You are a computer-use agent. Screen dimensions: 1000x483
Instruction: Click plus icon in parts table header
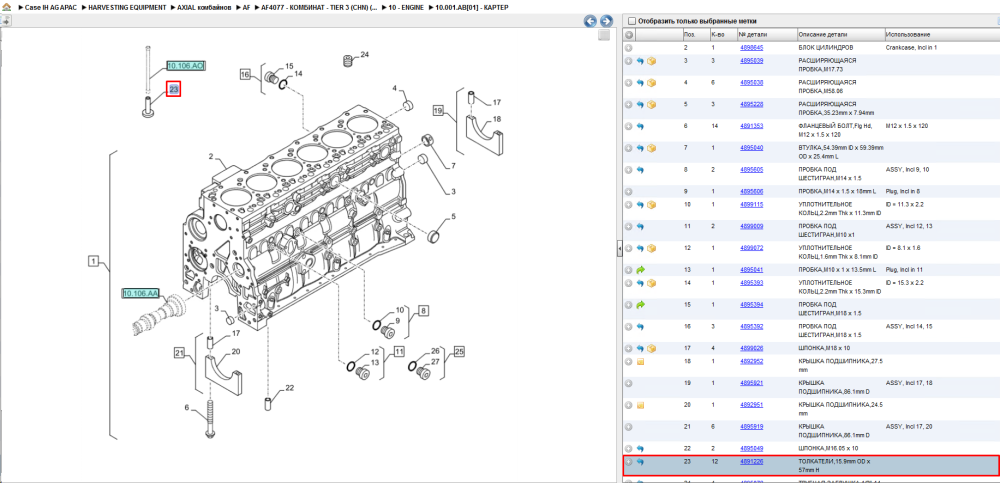[629, 34]
